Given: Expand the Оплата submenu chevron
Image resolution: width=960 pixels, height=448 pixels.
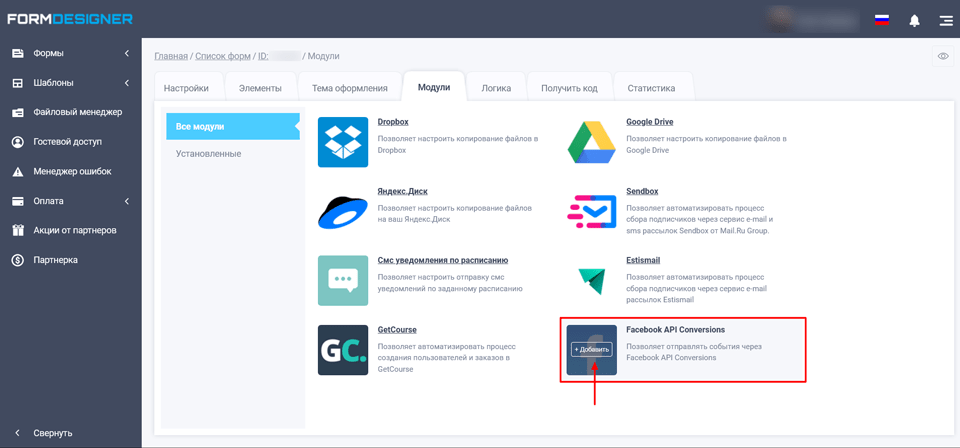Looking at the screenshot, I should pyautogui.click(x=127, y=201).
